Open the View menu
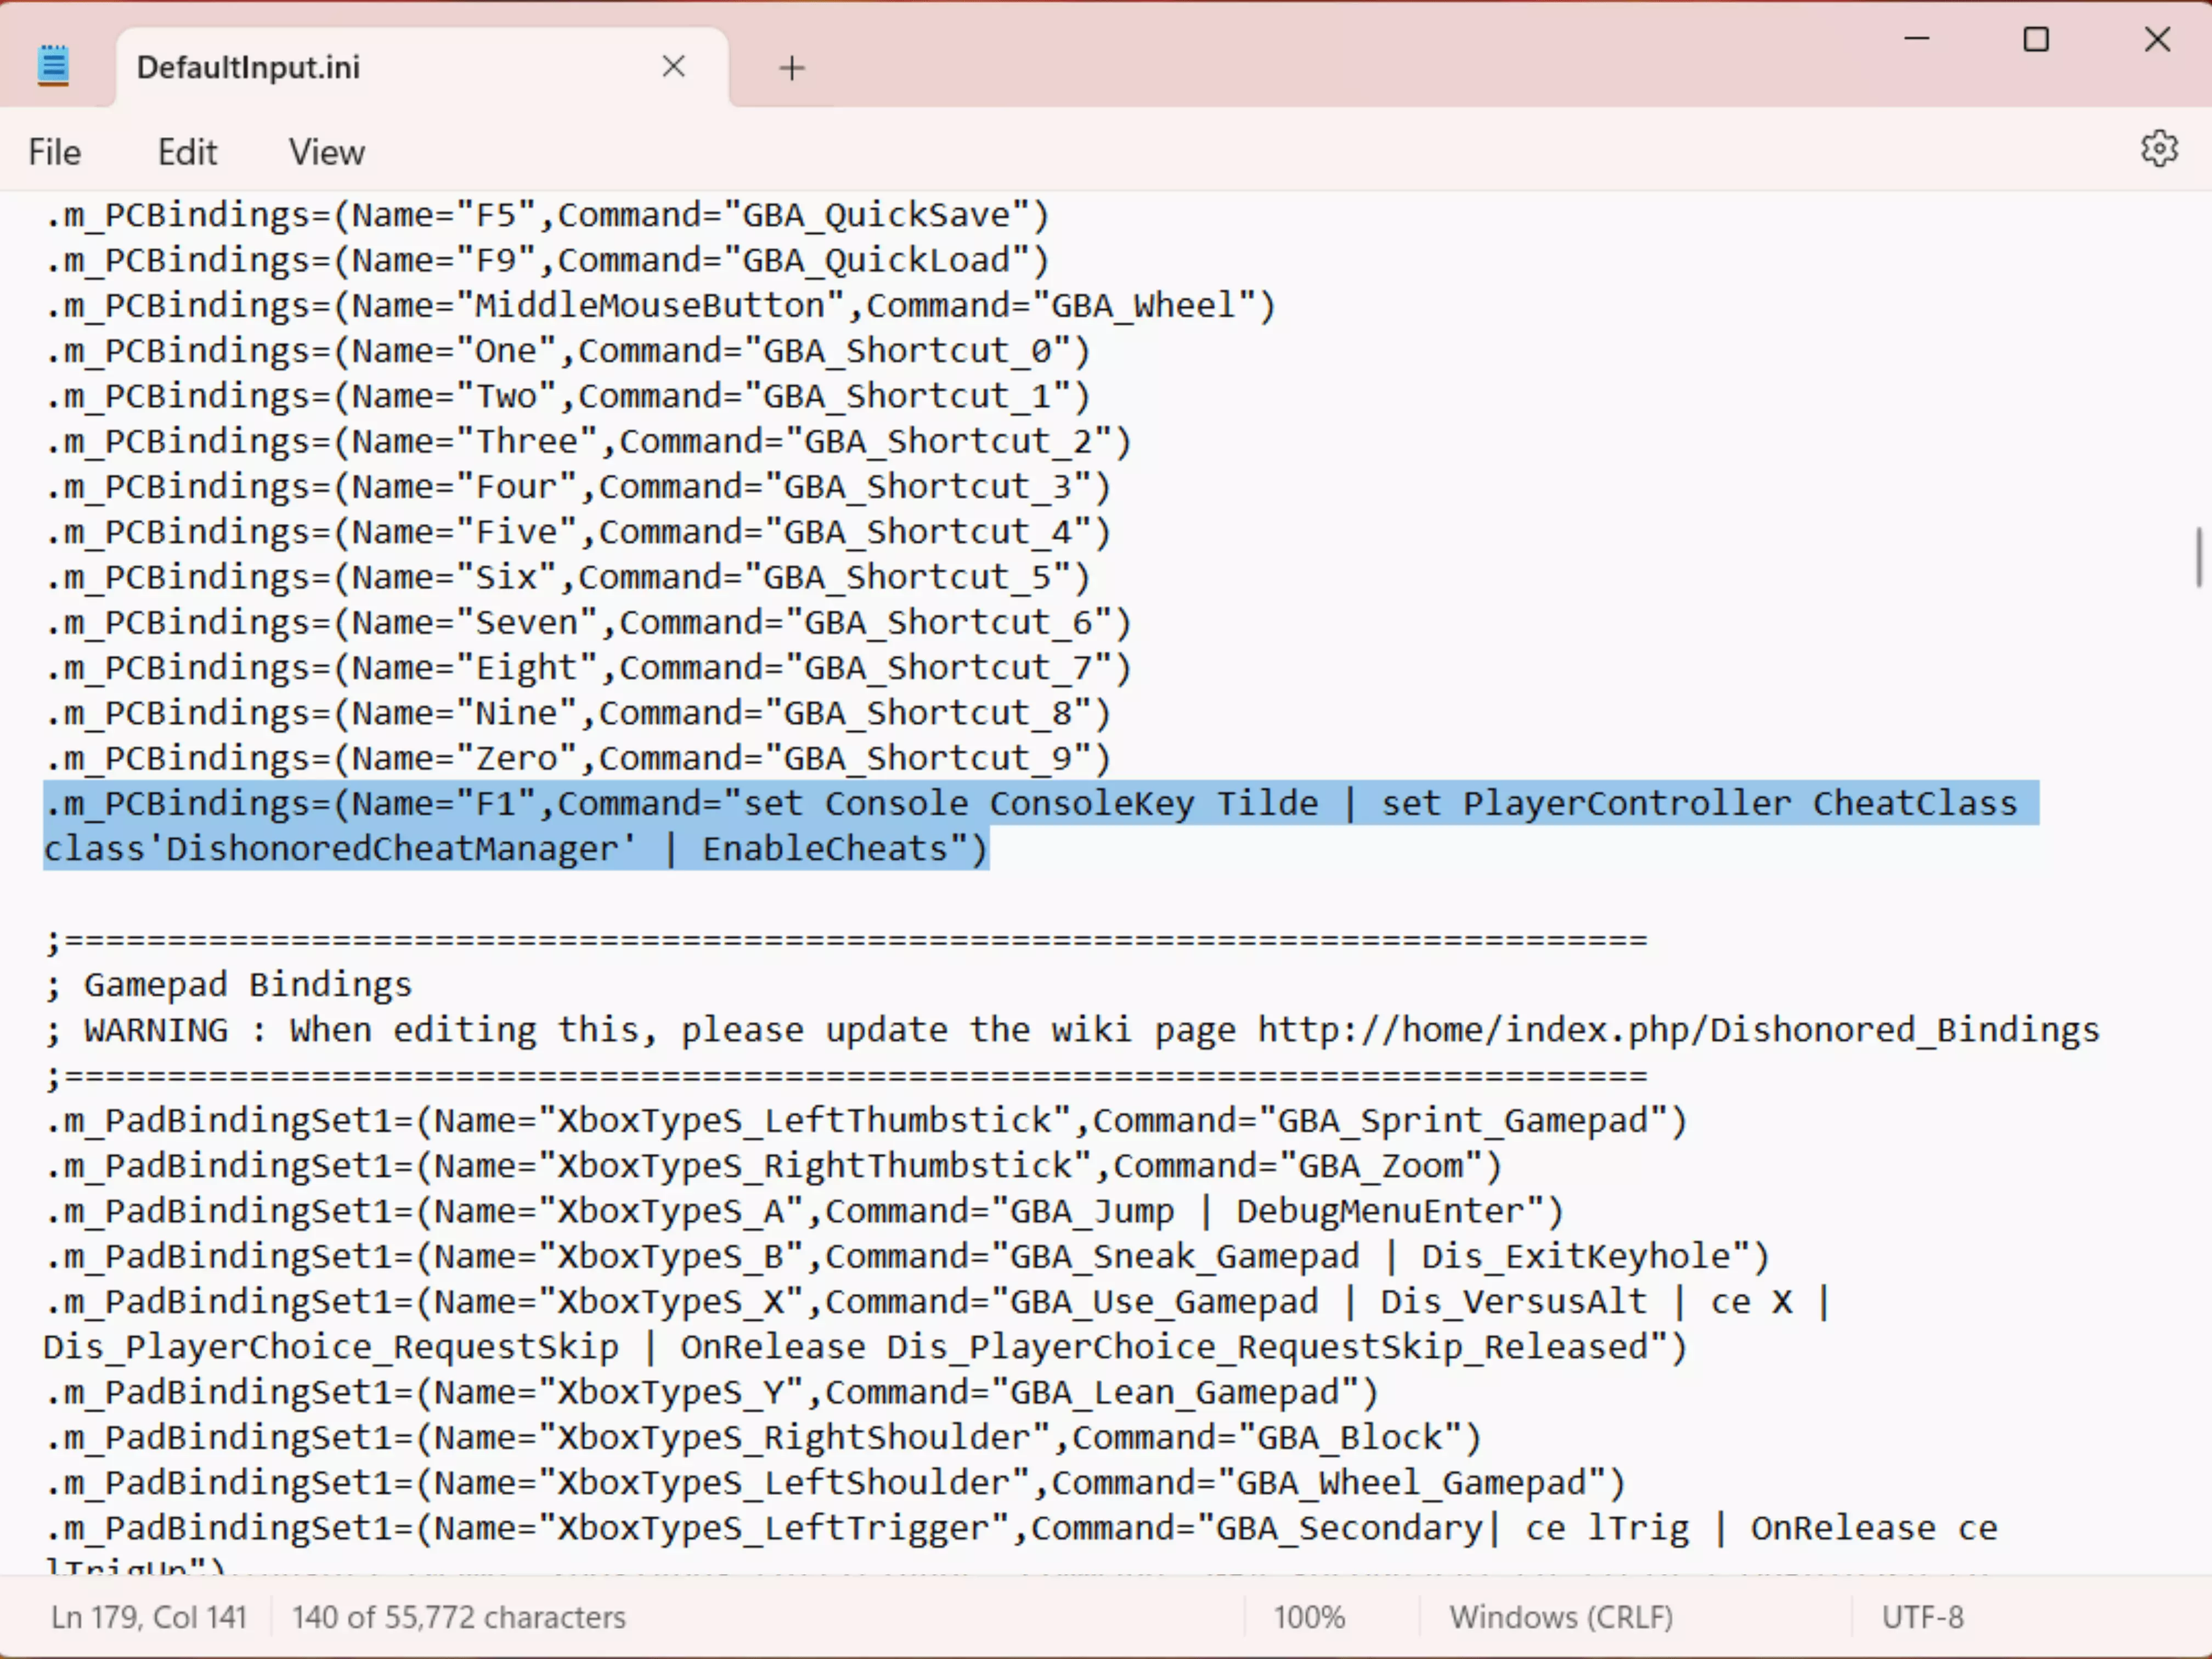This screenshot has width=2212, height=1659. (326, 152)
